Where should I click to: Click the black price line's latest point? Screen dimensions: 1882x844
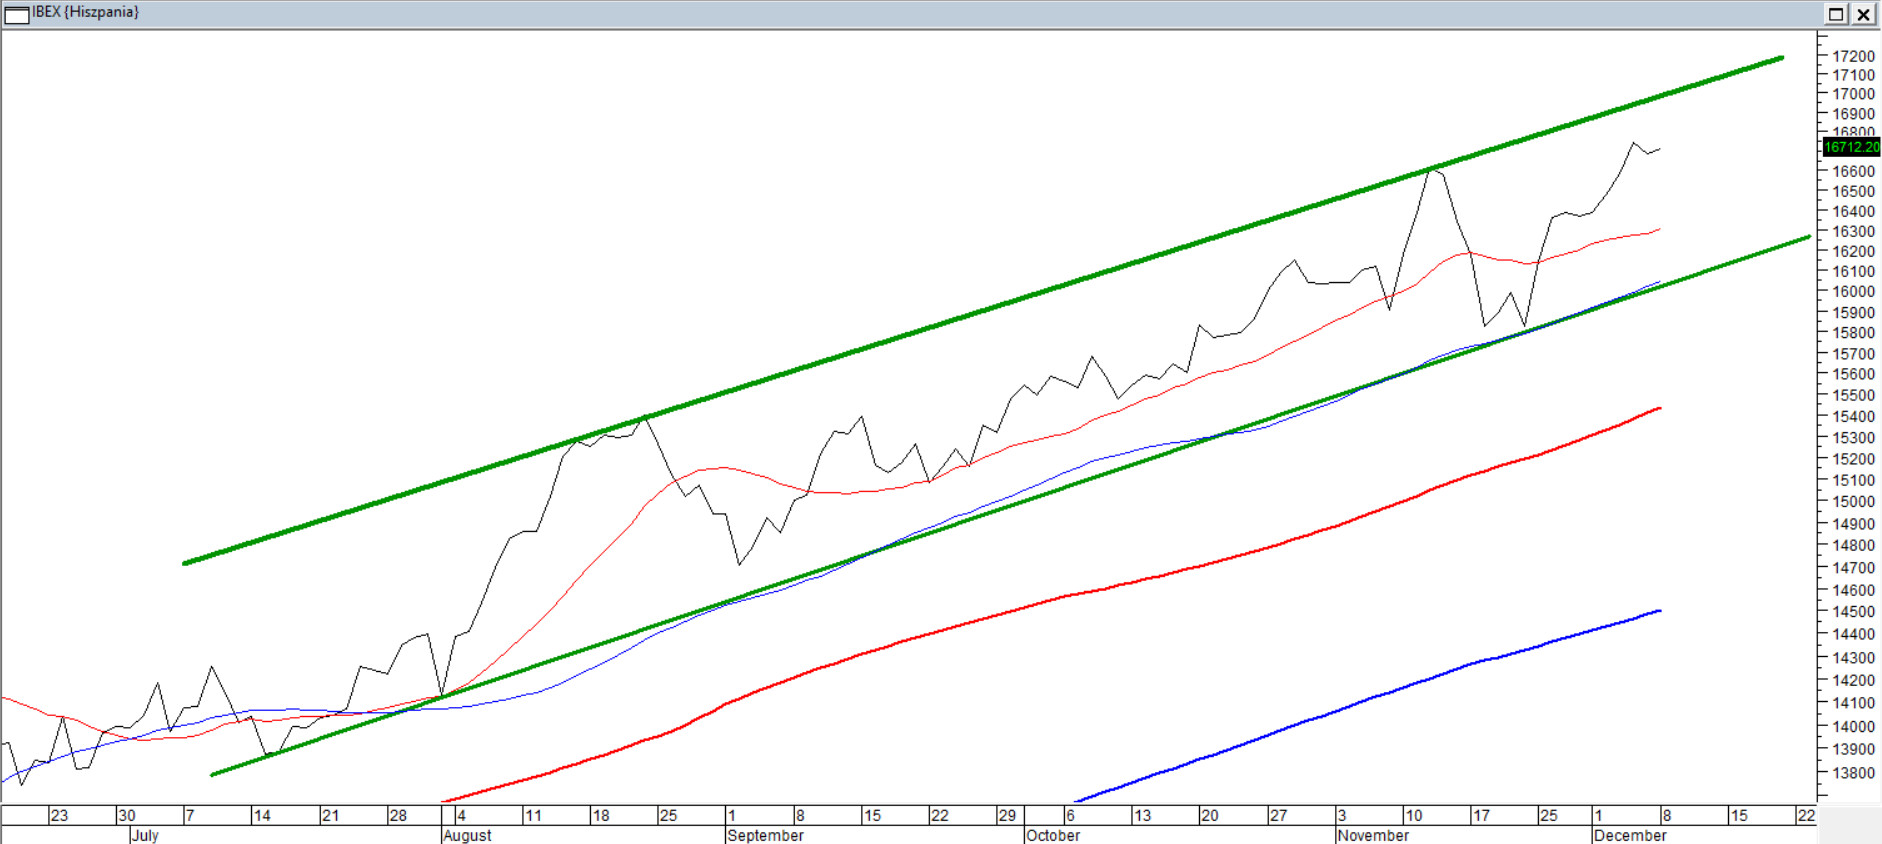pyautogui.click(x=1660, y=149)
